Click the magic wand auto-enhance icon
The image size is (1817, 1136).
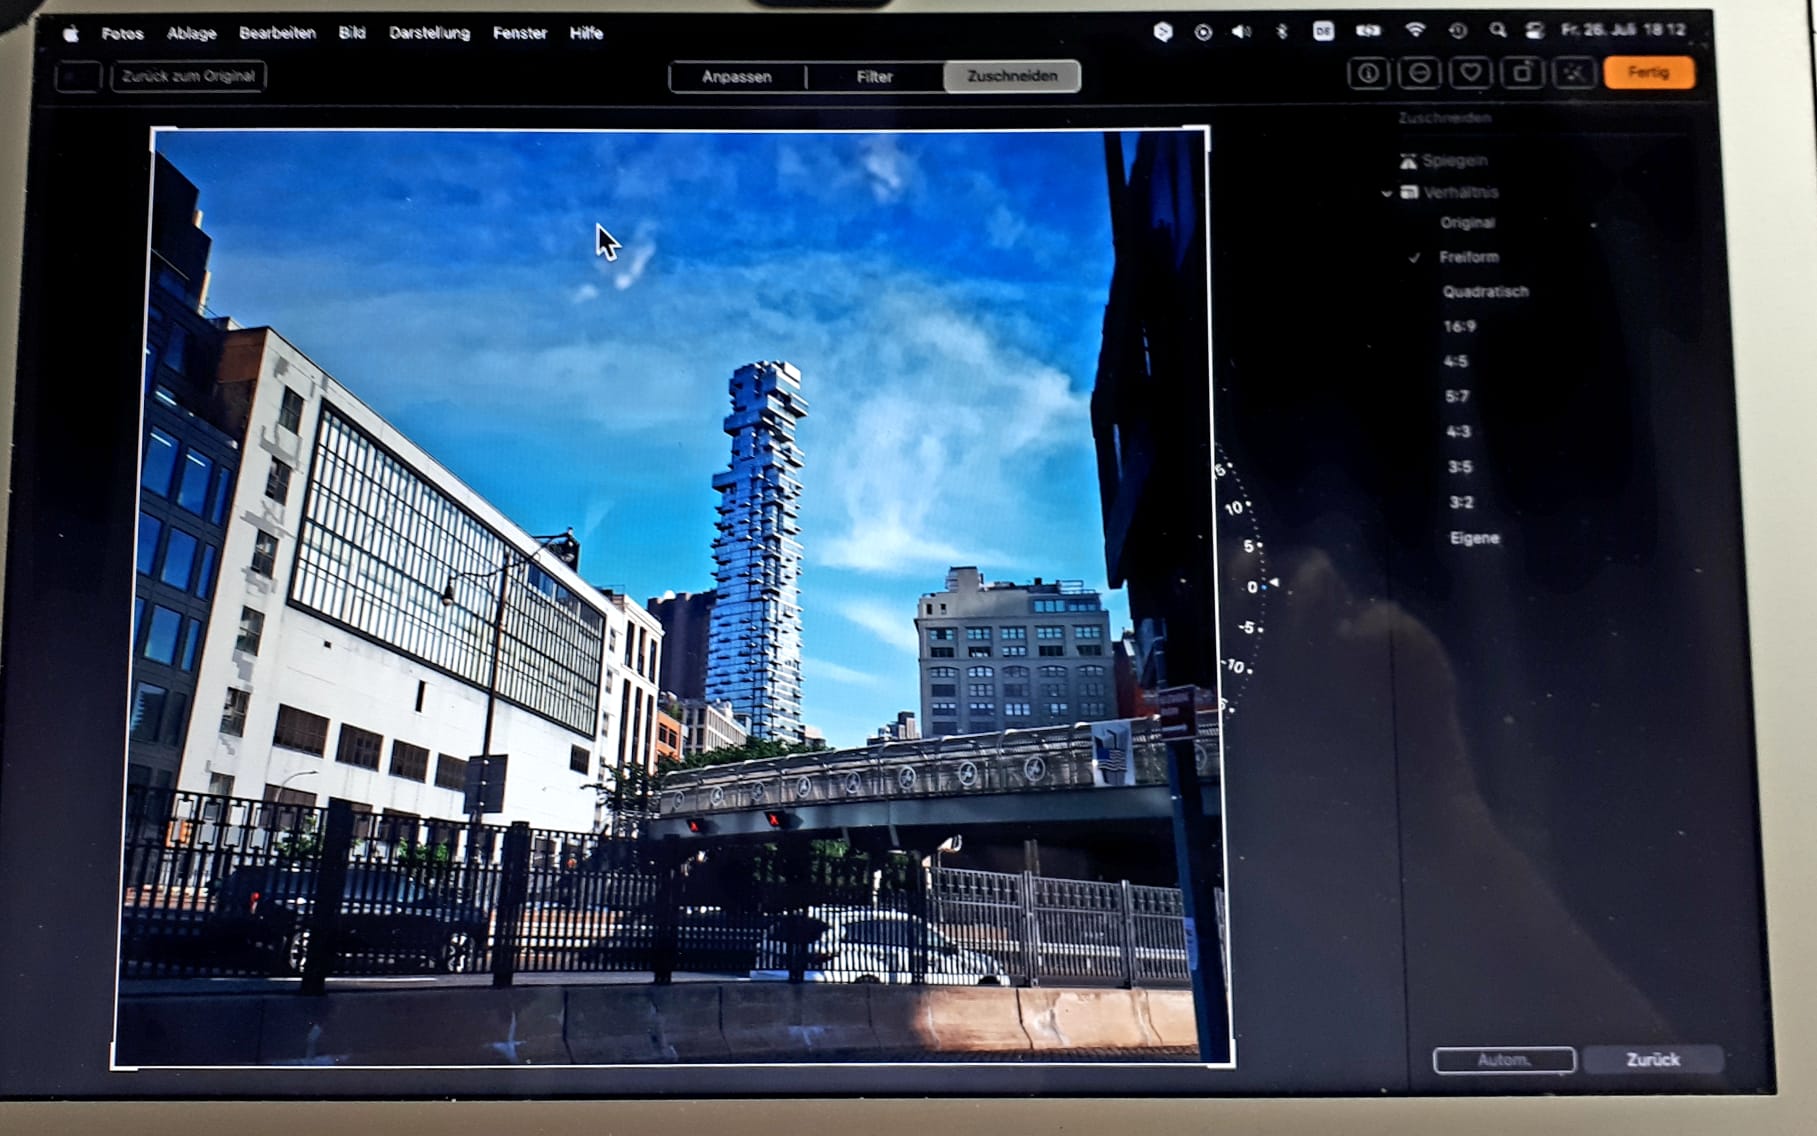[1574, 73]
